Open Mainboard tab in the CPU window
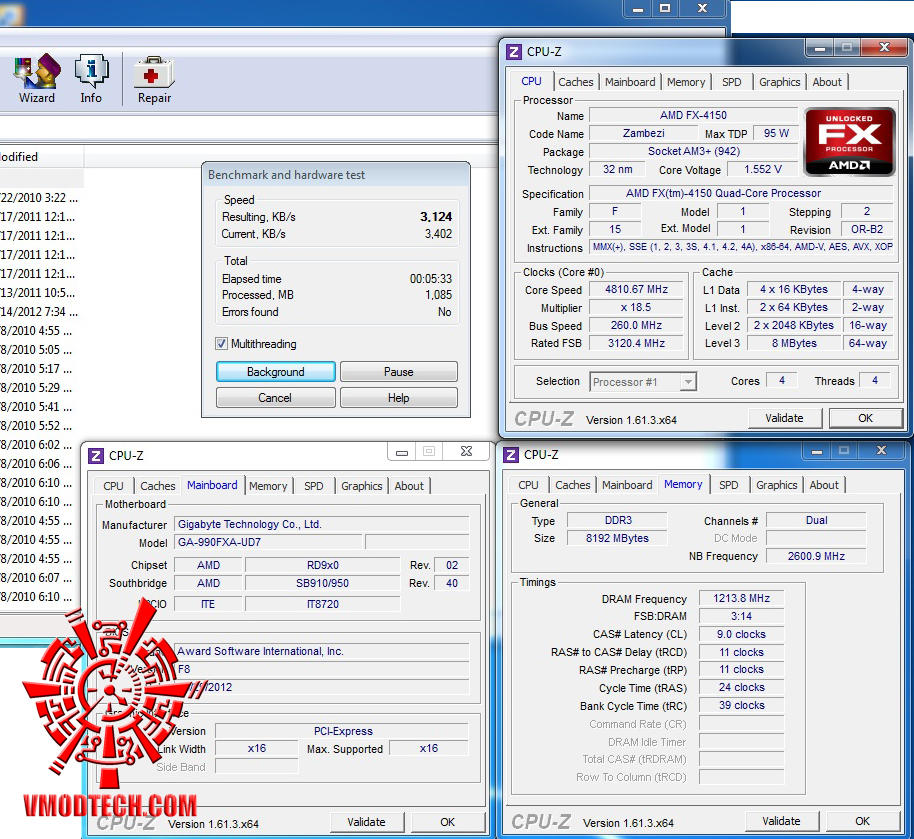The width and height of the screenshot is (914, 839). tap(630, 82)
